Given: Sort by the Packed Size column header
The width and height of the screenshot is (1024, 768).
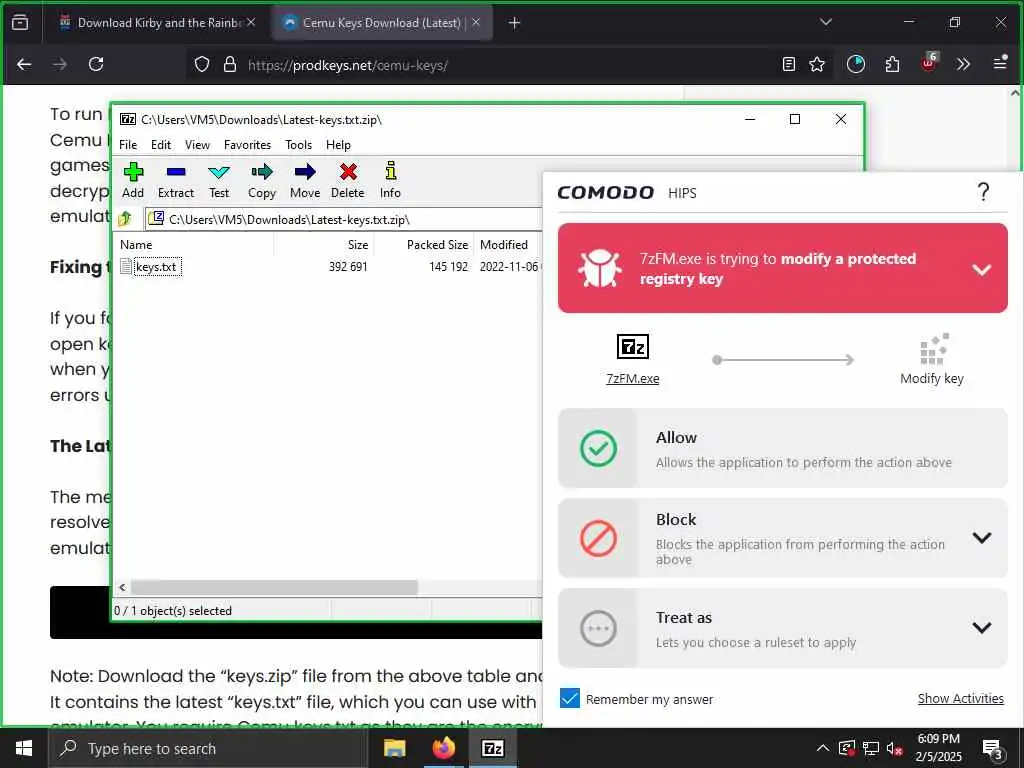Looking at the screenshot, I should 423,245.
